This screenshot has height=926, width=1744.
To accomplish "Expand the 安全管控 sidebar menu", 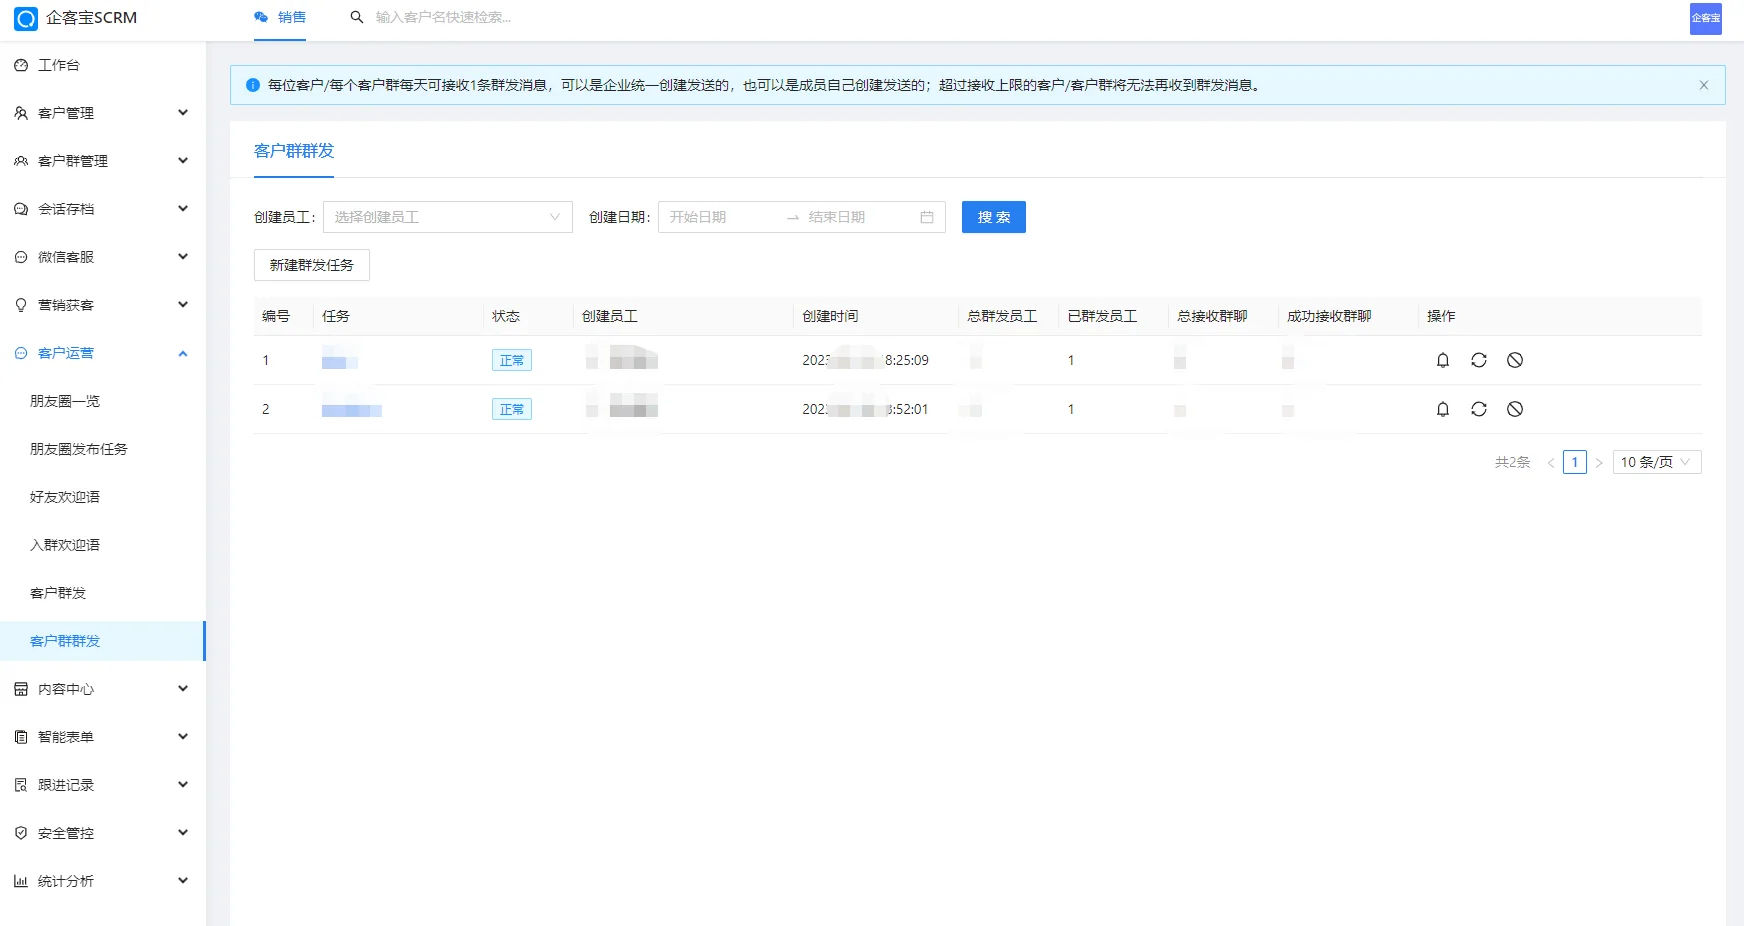I will coord(103,833).
